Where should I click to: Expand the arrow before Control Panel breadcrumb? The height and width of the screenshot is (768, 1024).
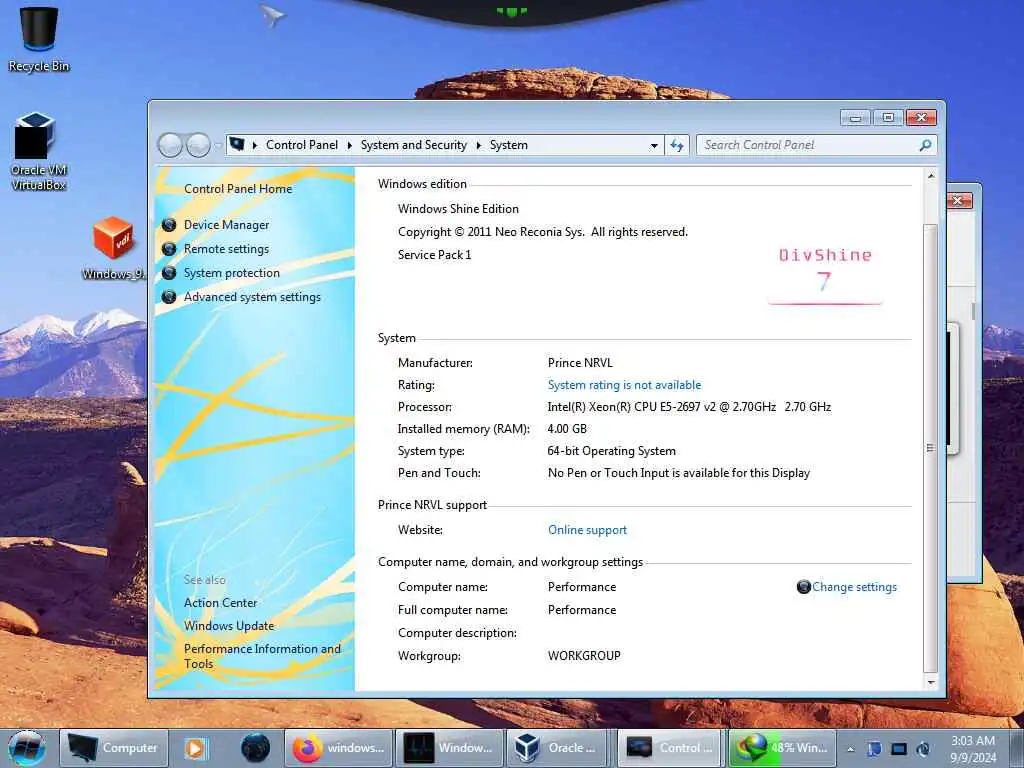pyautogui.click(x=255, y=145)
